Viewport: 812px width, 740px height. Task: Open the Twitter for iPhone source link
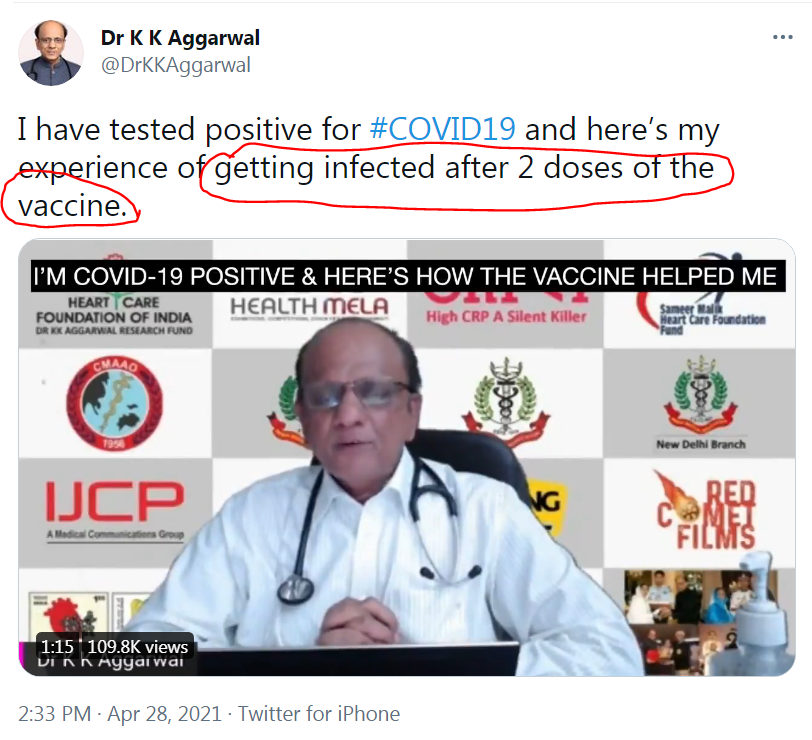click(319, 714)
